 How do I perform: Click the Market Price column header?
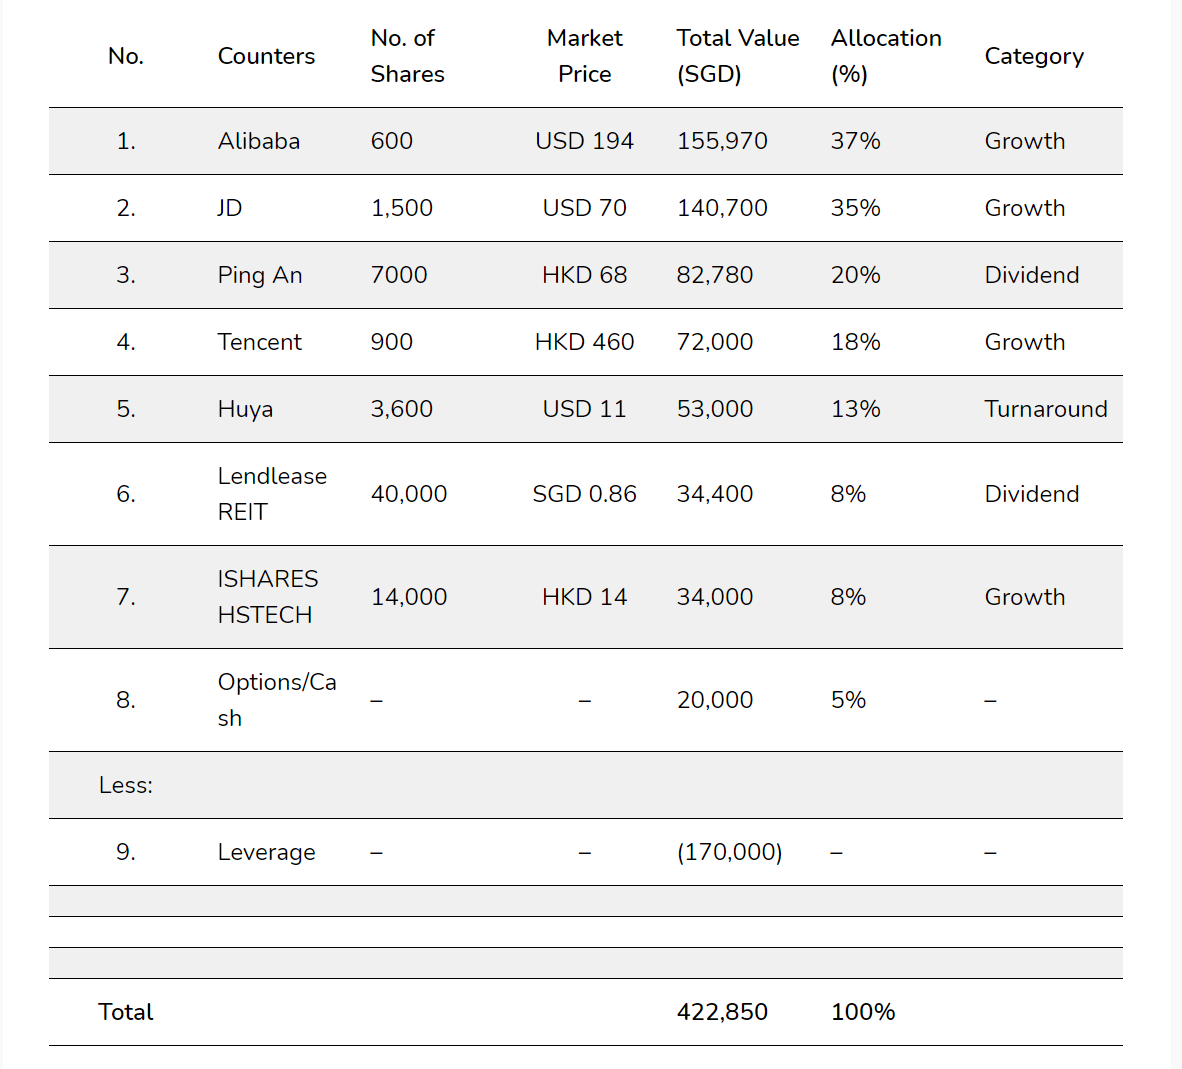click(584, 56)
